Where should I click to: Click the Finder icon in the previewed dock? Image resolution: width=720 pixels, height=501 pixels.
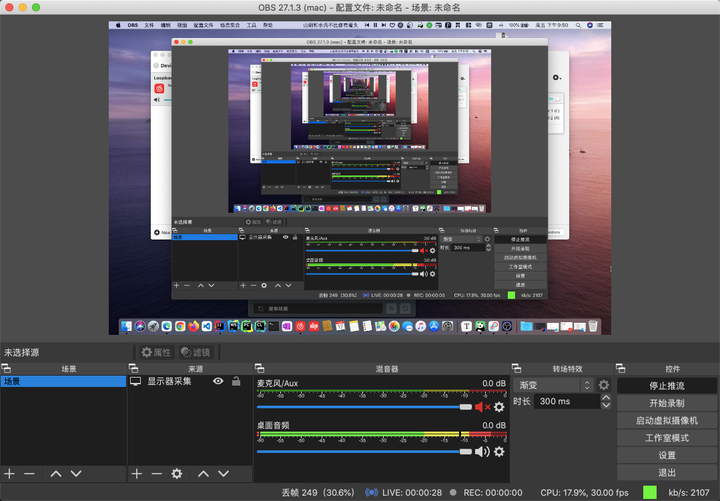(x=126, y=326)
